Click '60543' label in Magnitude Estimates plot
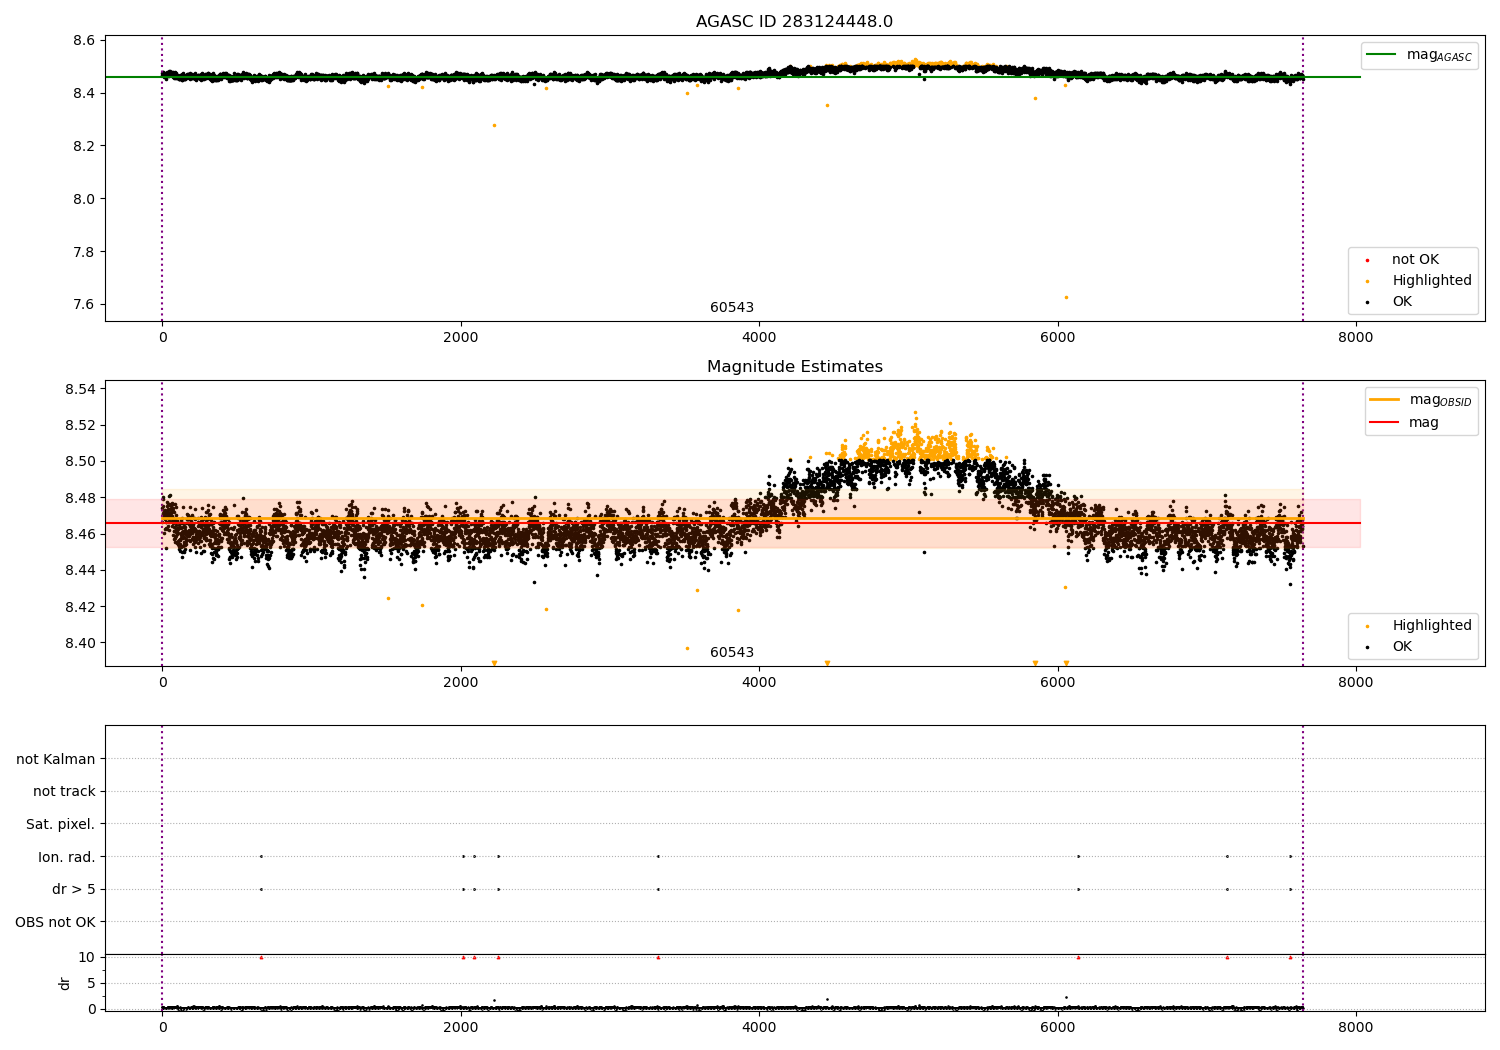This screenshot has width=1500, height=1050. pos(732,653)
